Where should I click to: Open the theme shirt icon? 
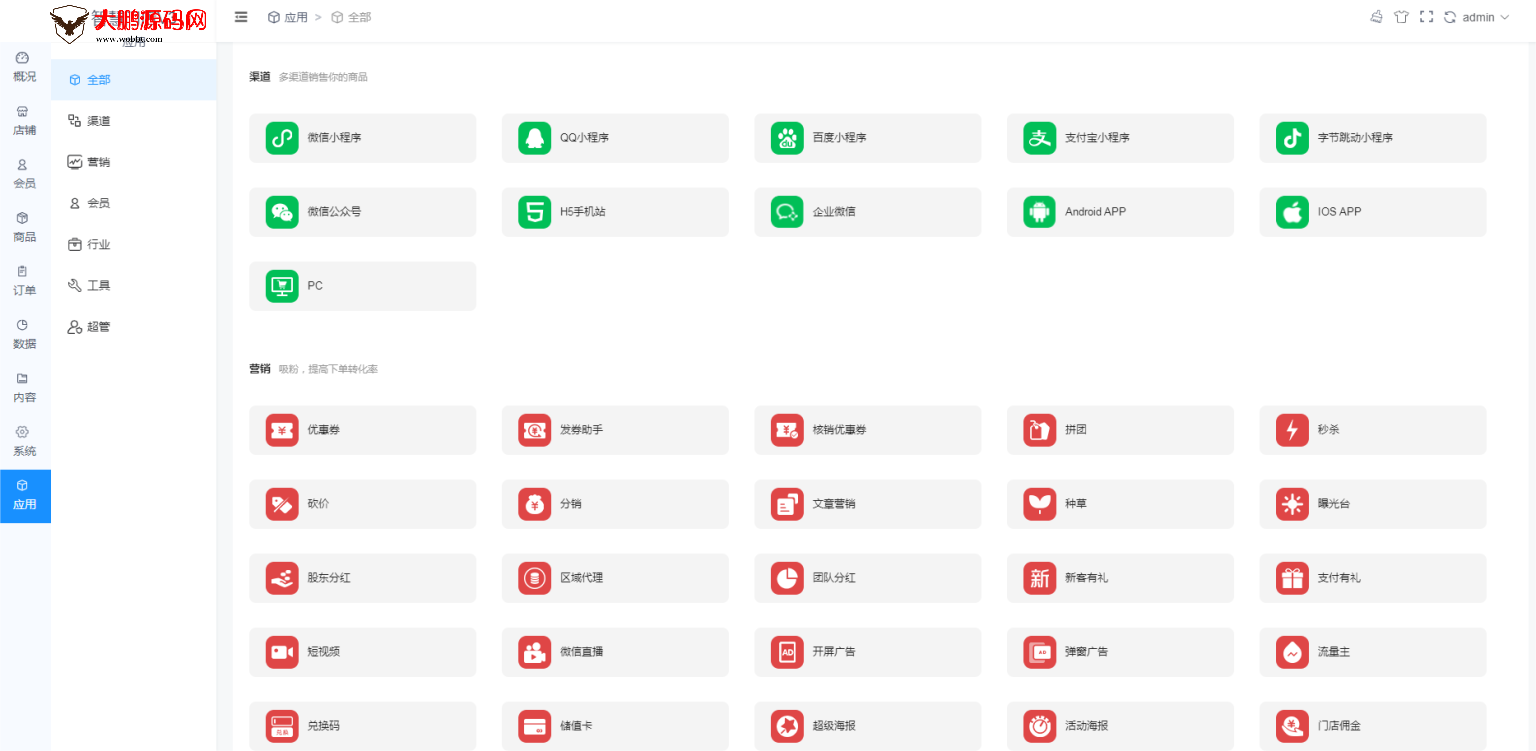[1401, 17]
